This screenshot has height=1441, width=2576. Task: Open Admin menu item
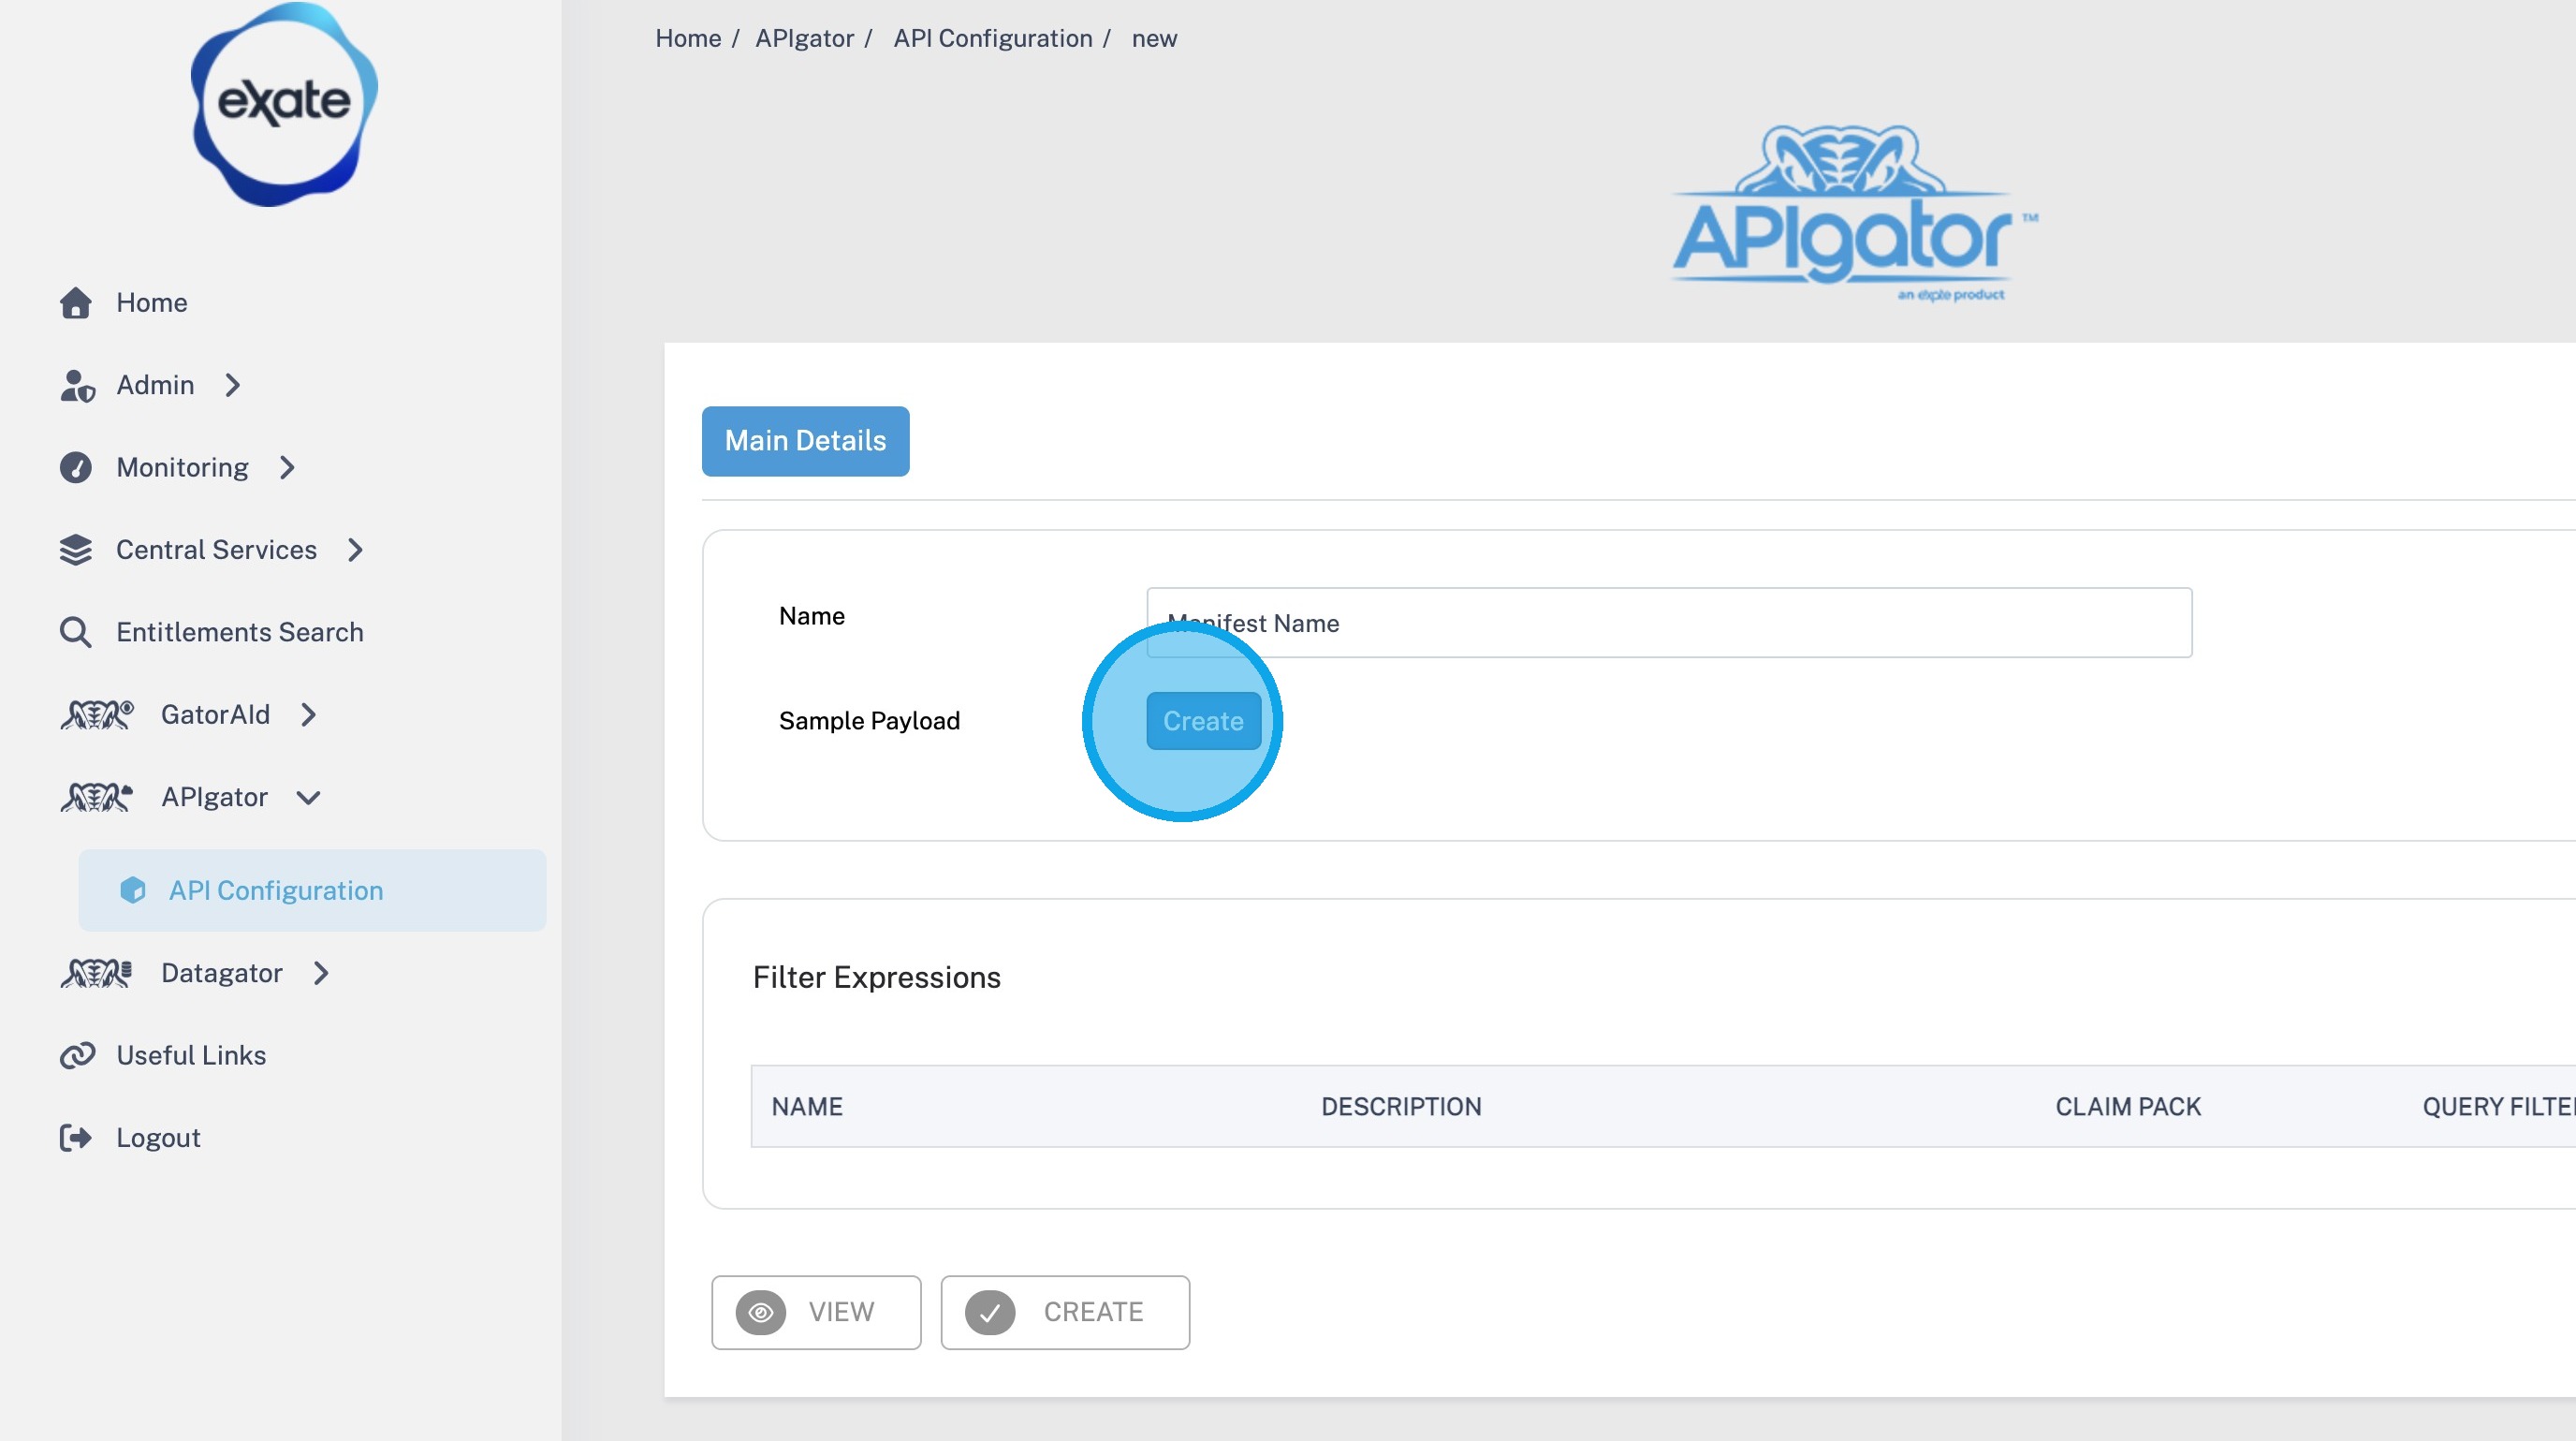click(x=155, y=385)
